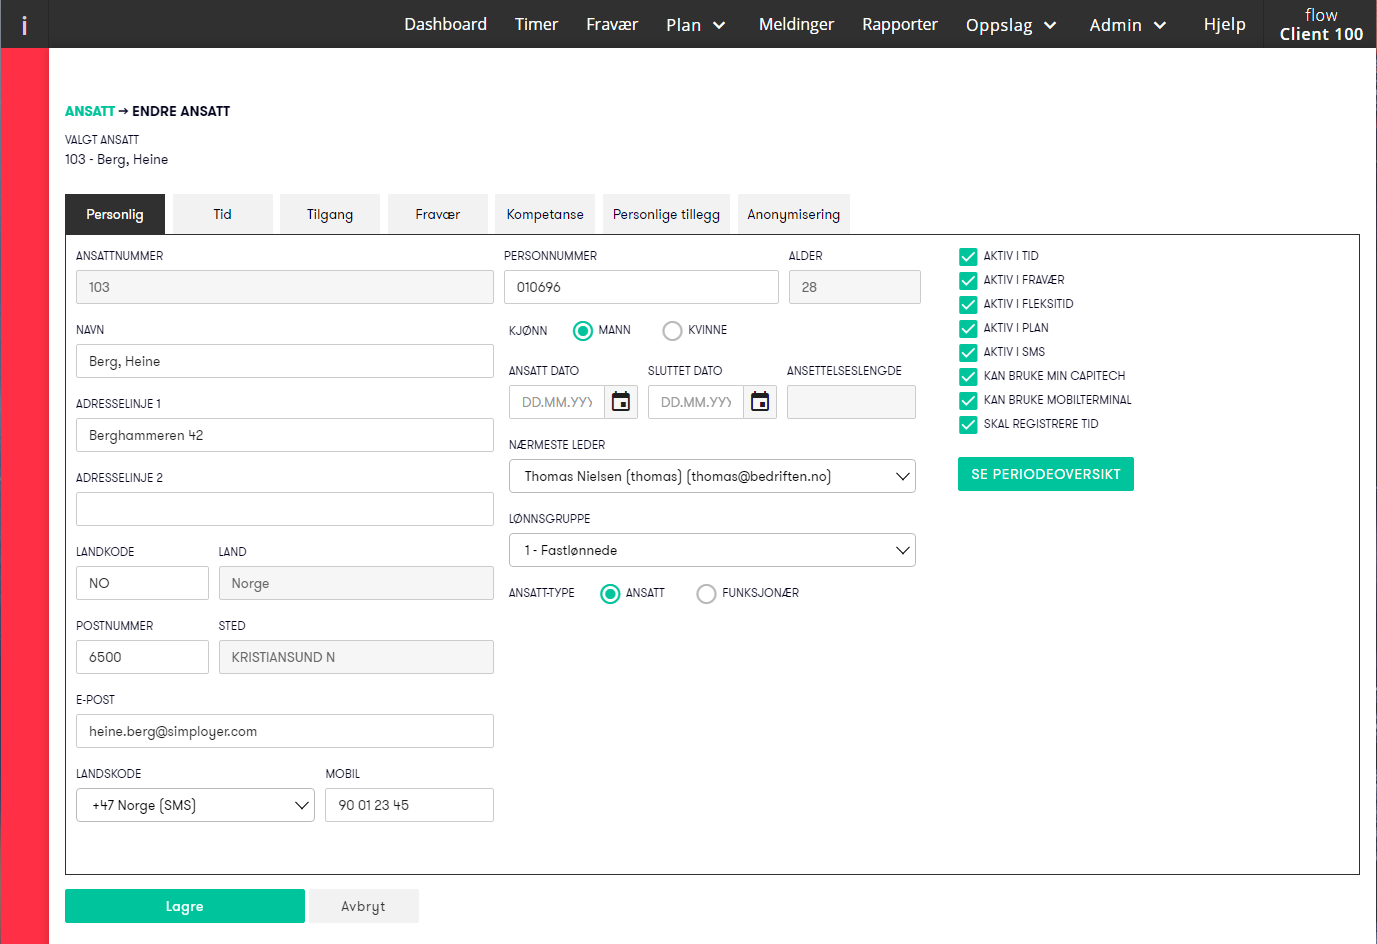Switch to the Personlig tab
Screen dimensions: 1377x944
115,214
